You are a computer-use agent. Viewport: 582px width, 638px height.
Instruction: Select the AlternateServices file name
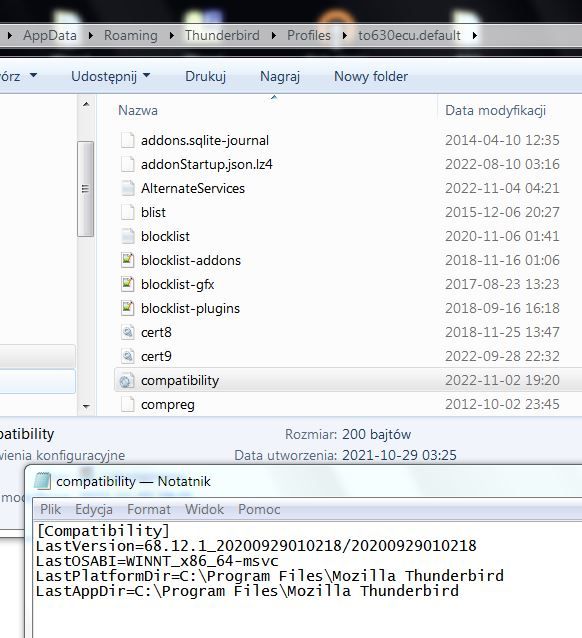point(193,188)
